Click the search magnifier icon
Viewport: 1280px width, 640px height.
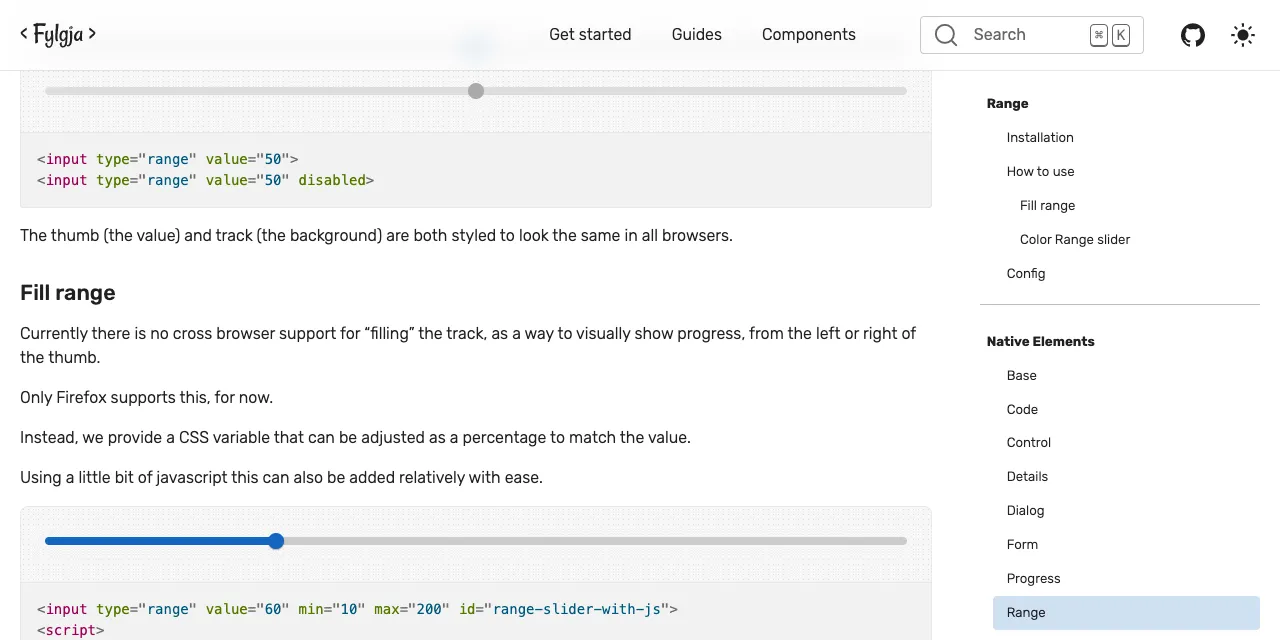point(945,35)
